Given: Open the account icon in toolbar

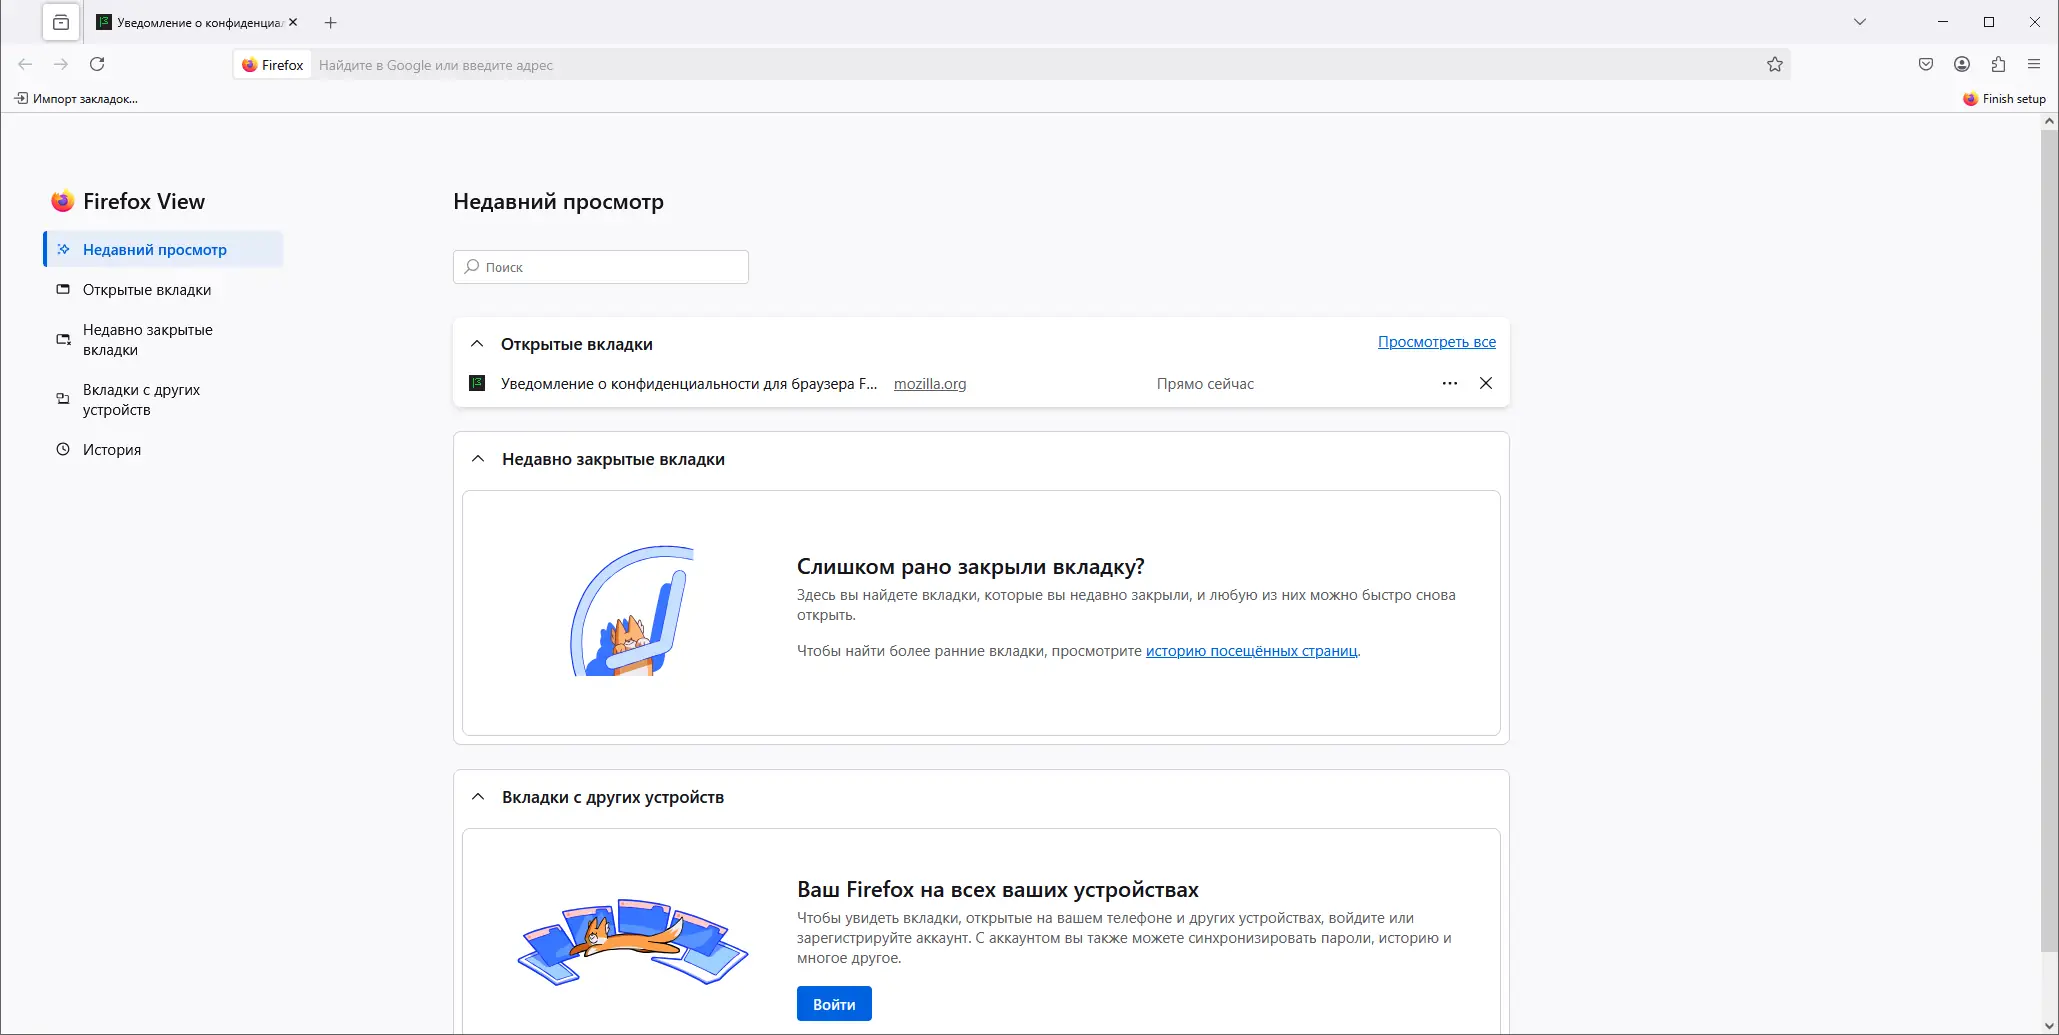Looking at the screenshot, I should pyautogui.click(x=1961, y=64).
